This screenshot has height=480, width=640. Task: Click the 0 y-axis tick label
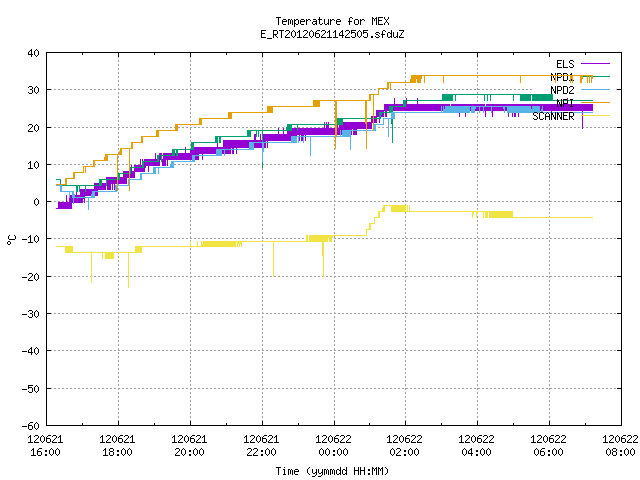[37, 202]
